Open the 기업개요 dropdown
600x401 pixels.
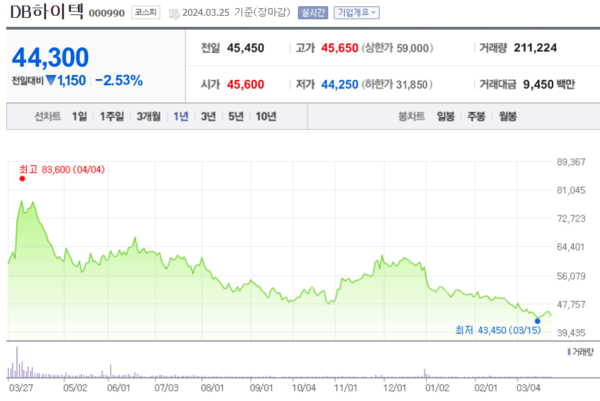pos(357,13)
